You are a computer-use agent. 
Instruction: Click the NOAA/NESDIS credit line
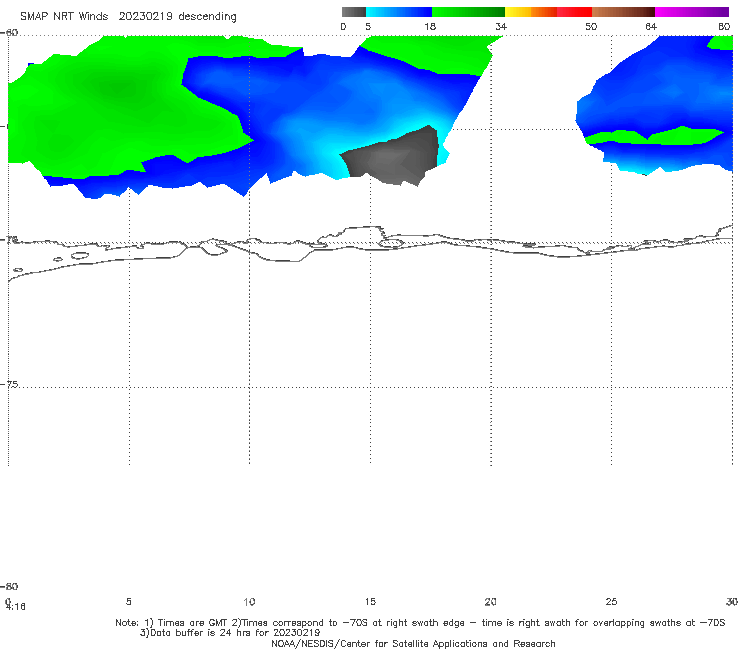pos(413,643)
